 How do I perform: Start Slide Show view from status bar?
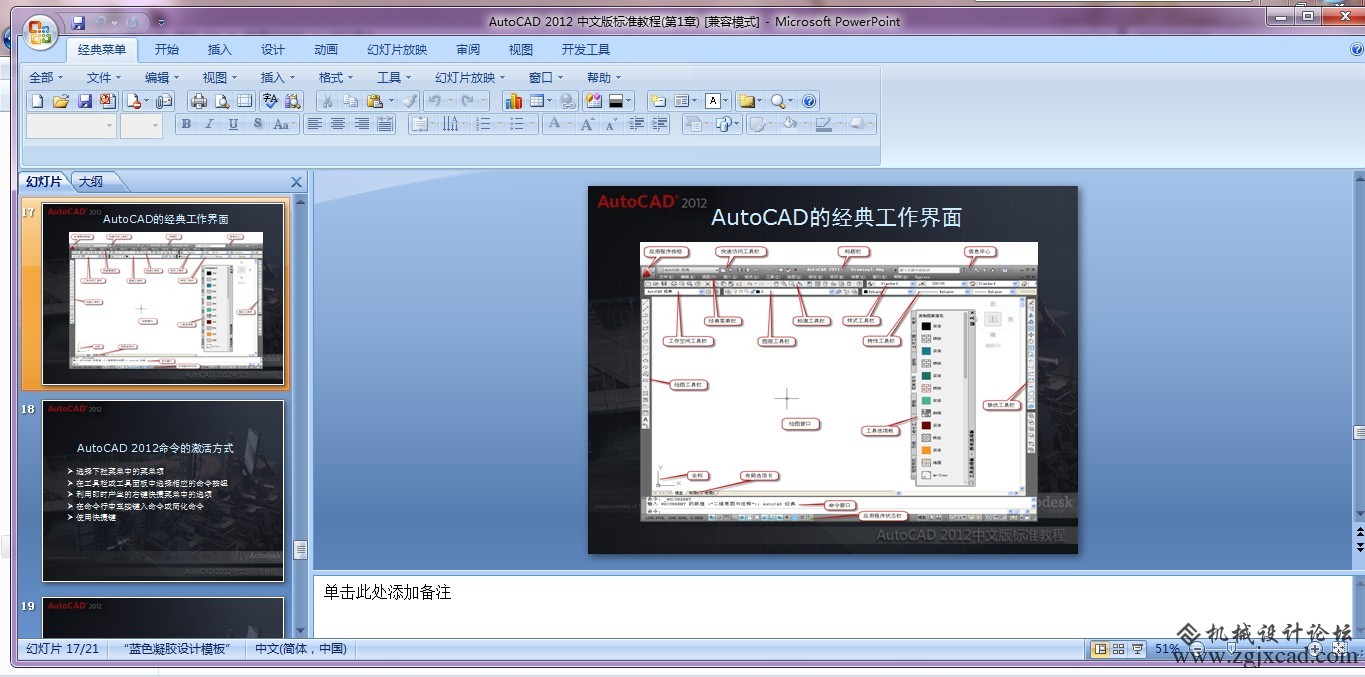(1138, 649)
